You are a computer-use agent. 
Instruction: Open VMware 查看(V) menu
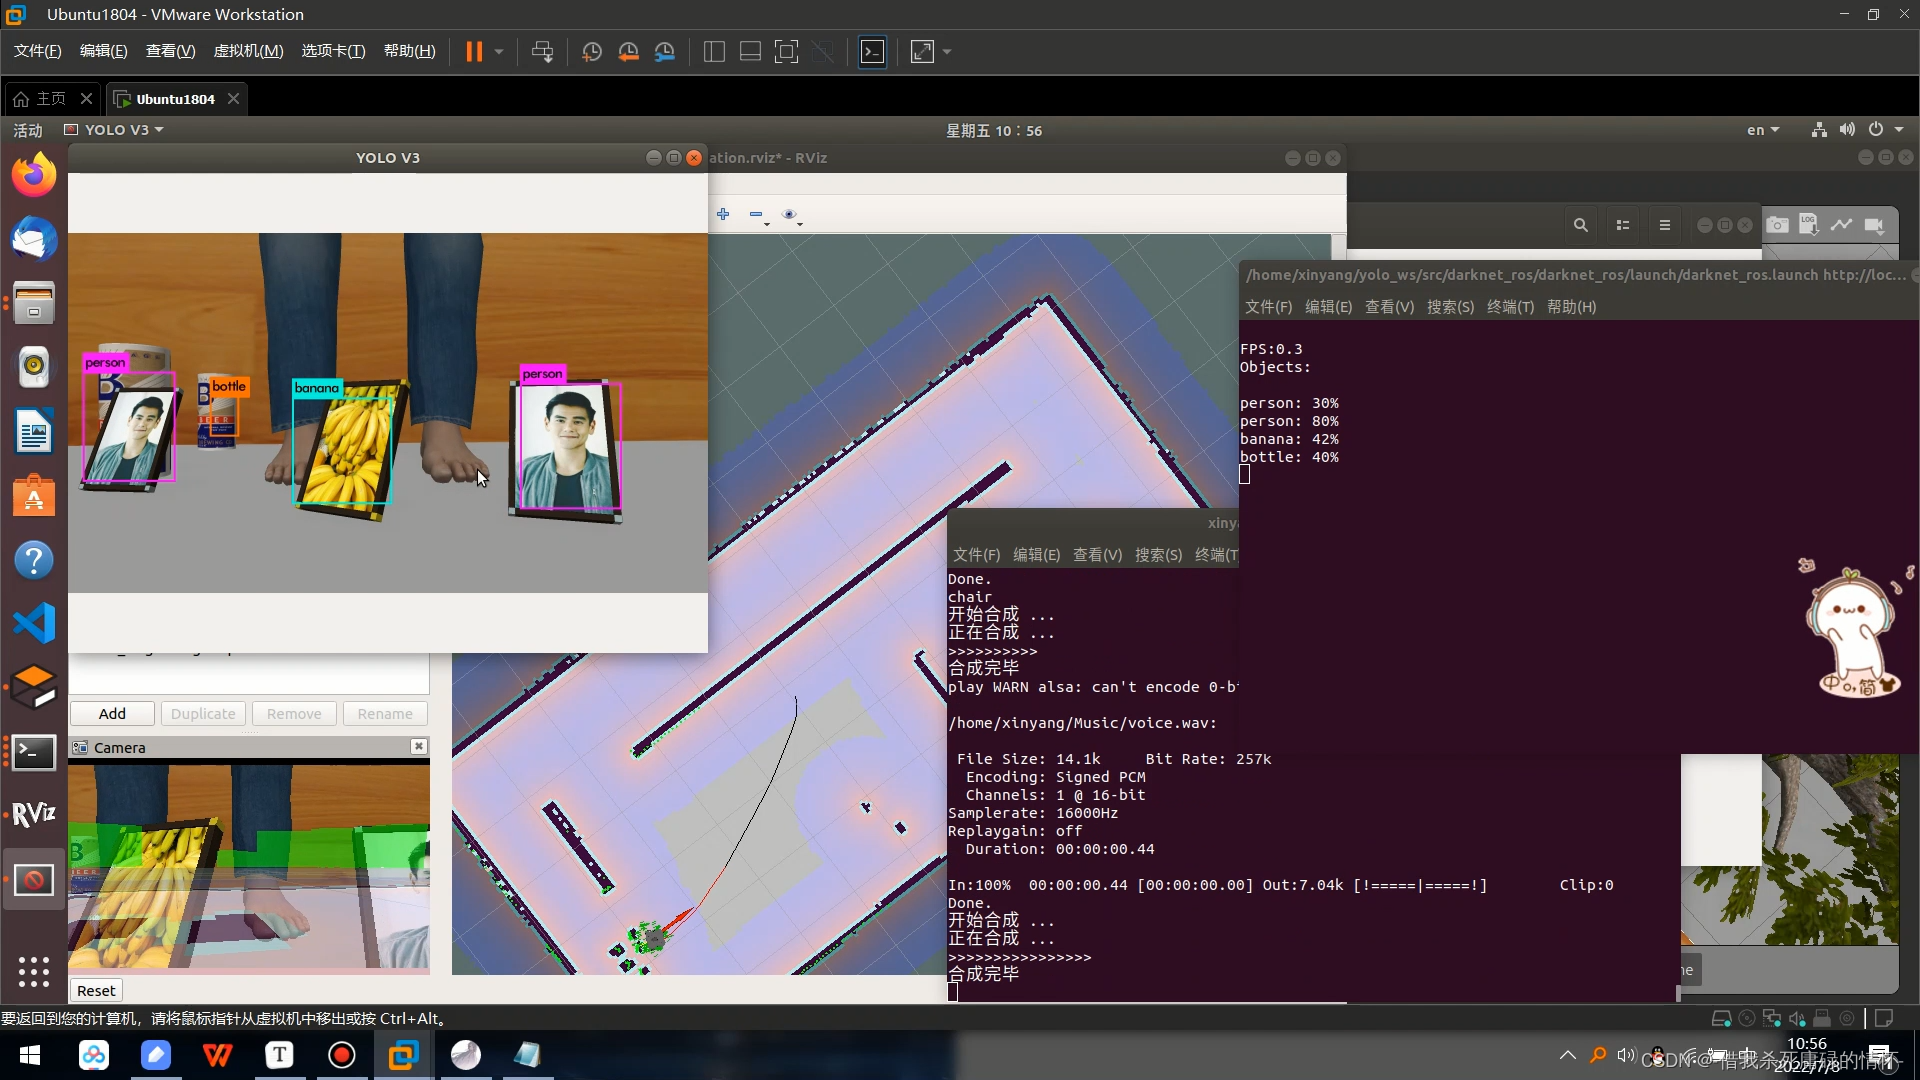(170, 51)
